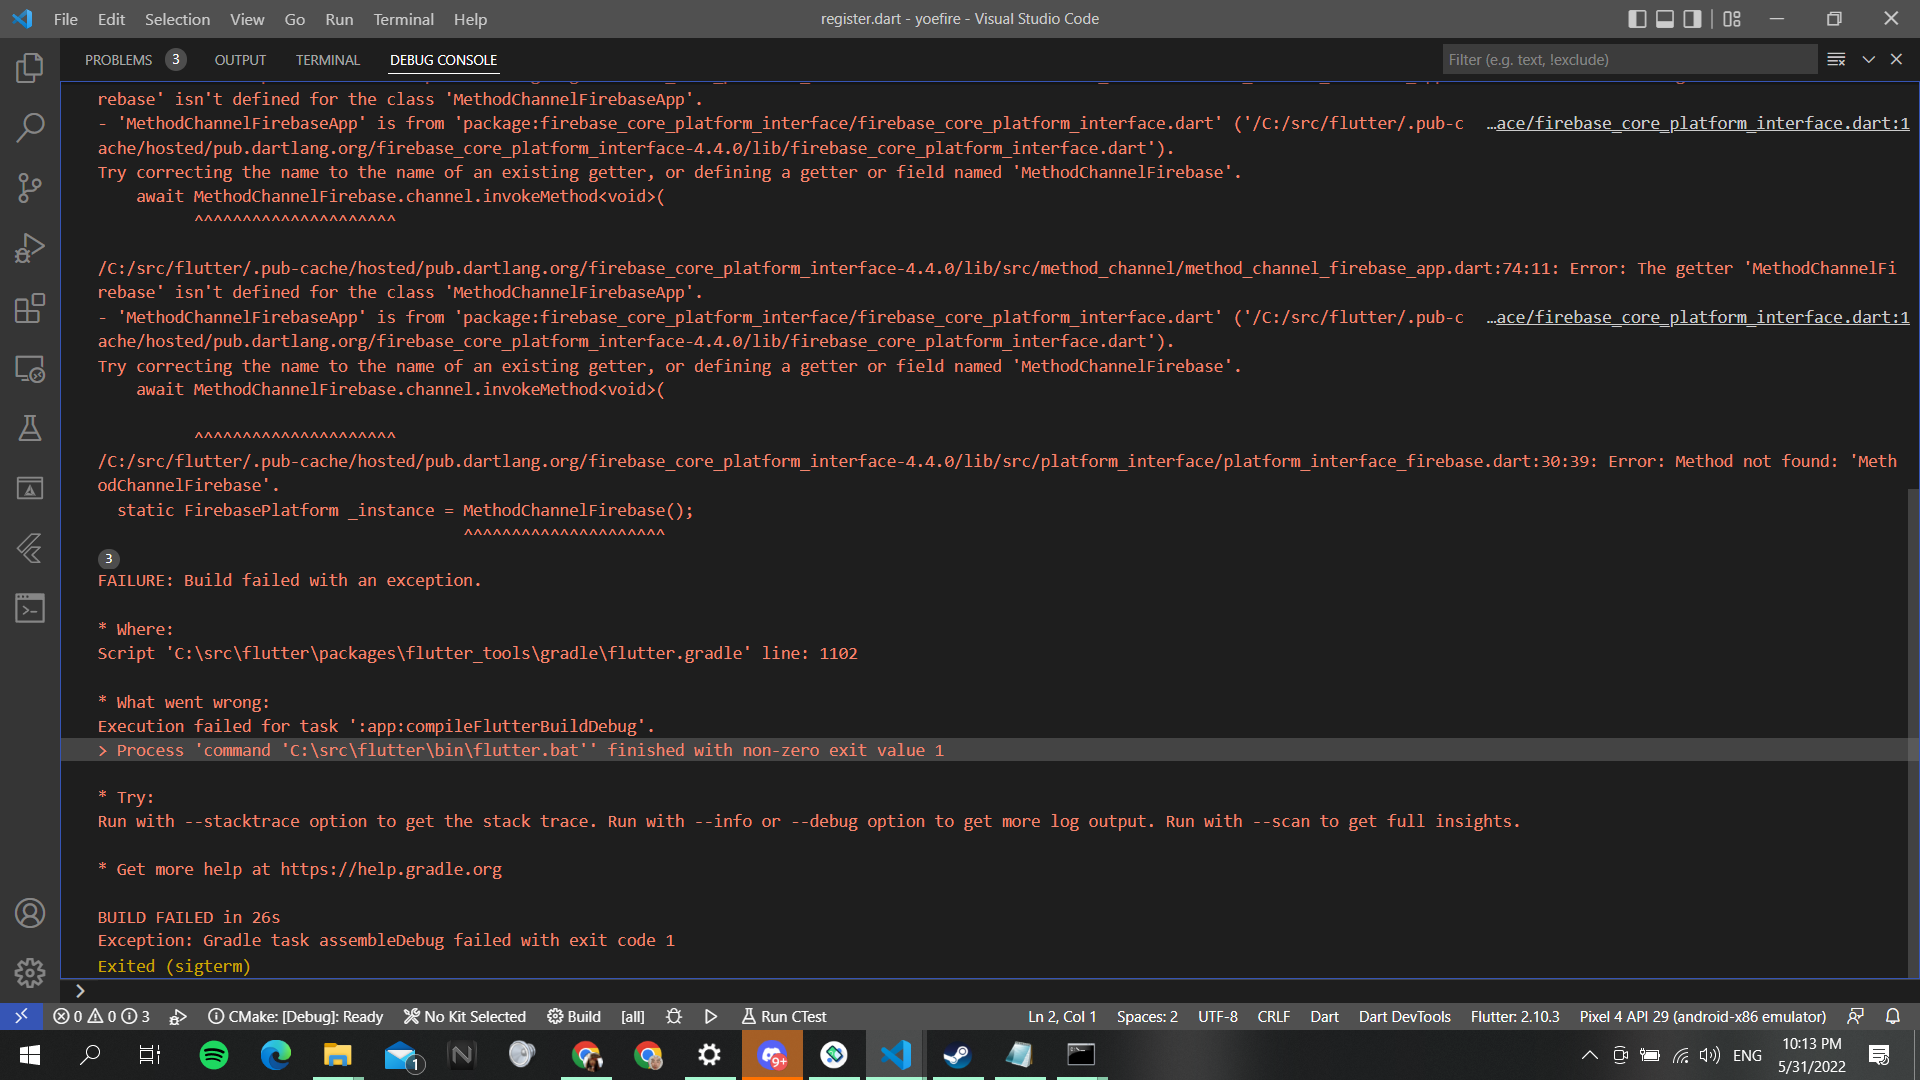The height and width of the screenshot is (1080, 1920).
Task: Toggle secondary side bar layout icon
Action: click(1692, 19)
